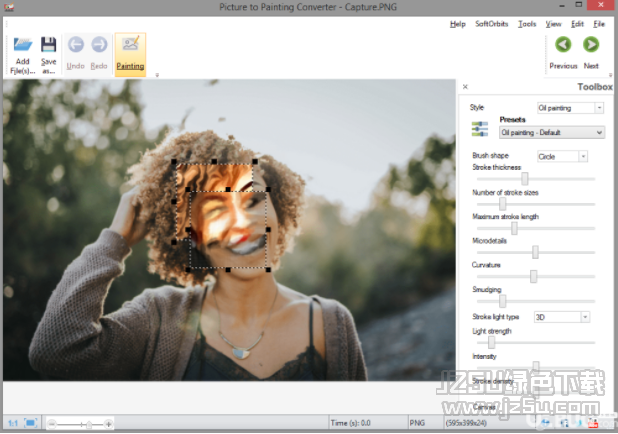The image size is (618, 434).
Task: Open the View menu
Action: click(x=553, y=24)
